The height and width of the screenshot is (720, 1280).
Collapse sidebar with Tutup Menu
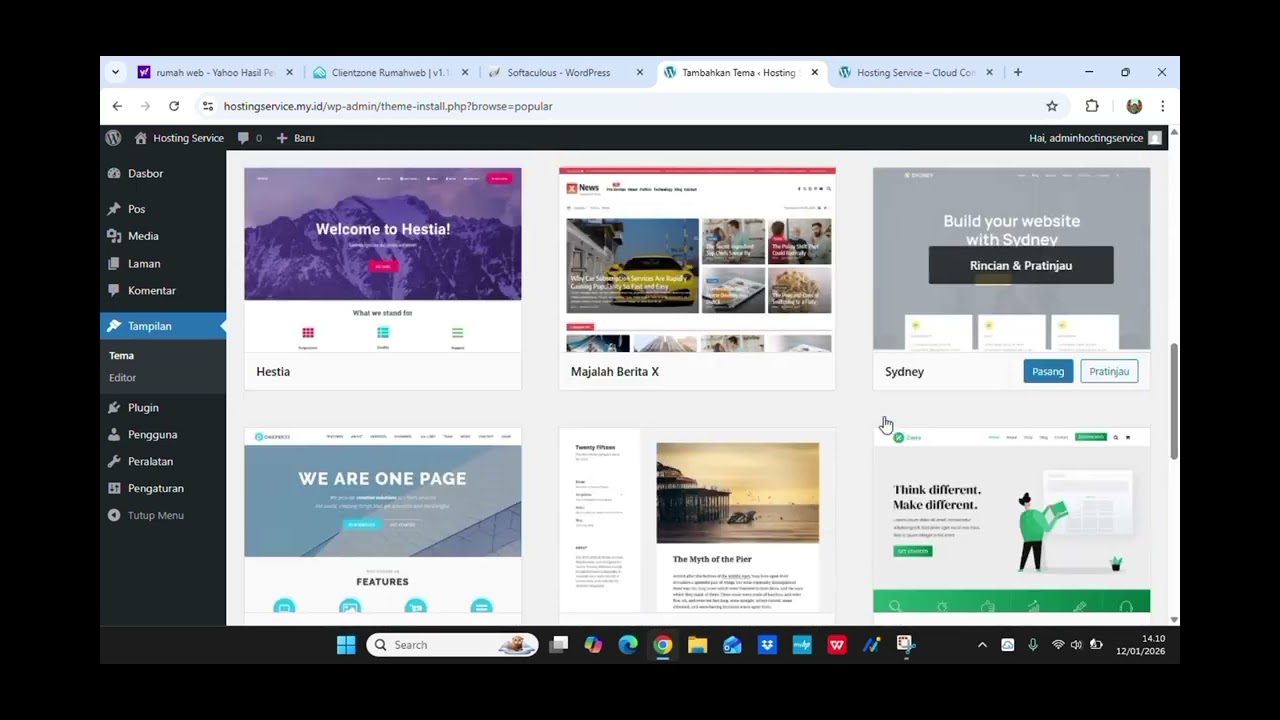click(x=155, y=515)
